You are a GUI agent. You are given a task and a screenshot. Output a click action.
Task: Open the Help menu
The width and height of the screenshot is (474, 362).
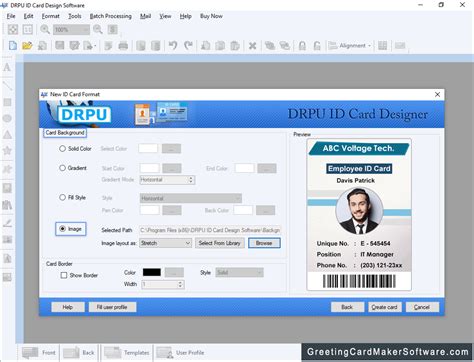click(x=185, y=16)
